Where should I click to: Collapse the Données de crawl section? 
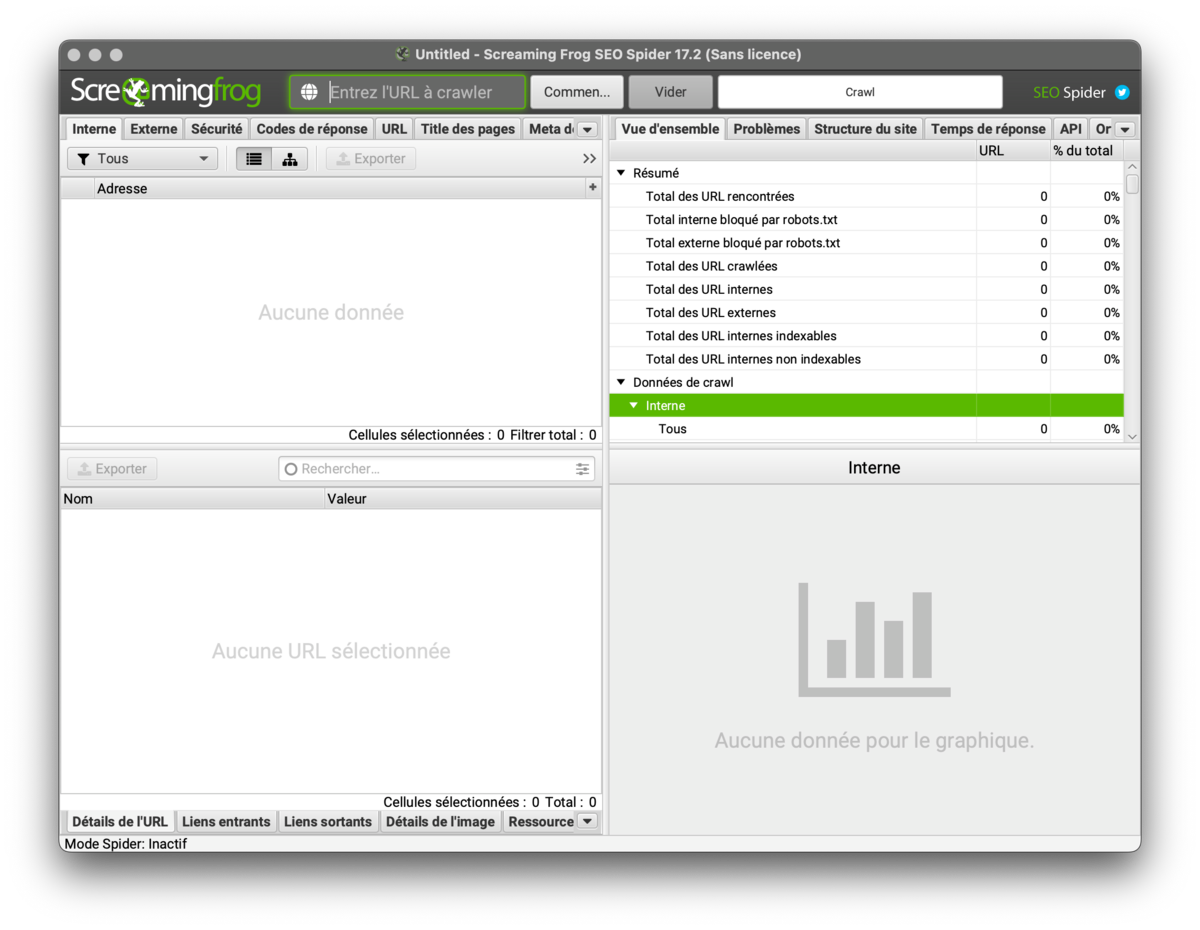click(x=621, y=382)
